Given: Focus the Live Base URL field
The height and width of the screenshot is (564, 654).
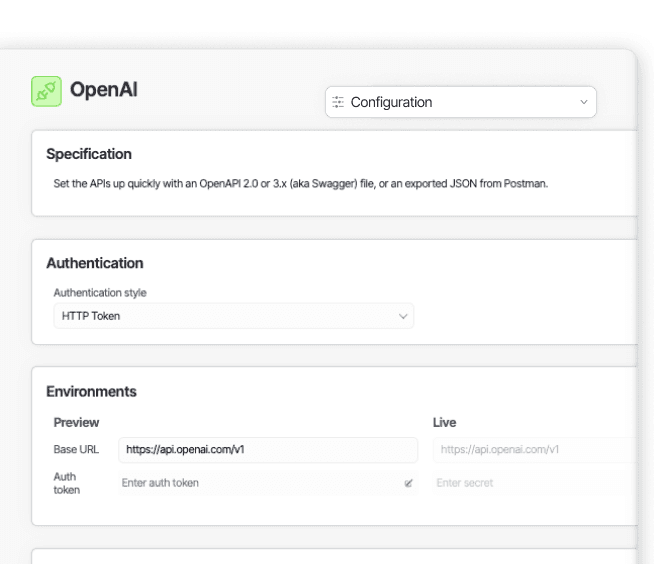Looking at the screenshot, I should (535, 450).
